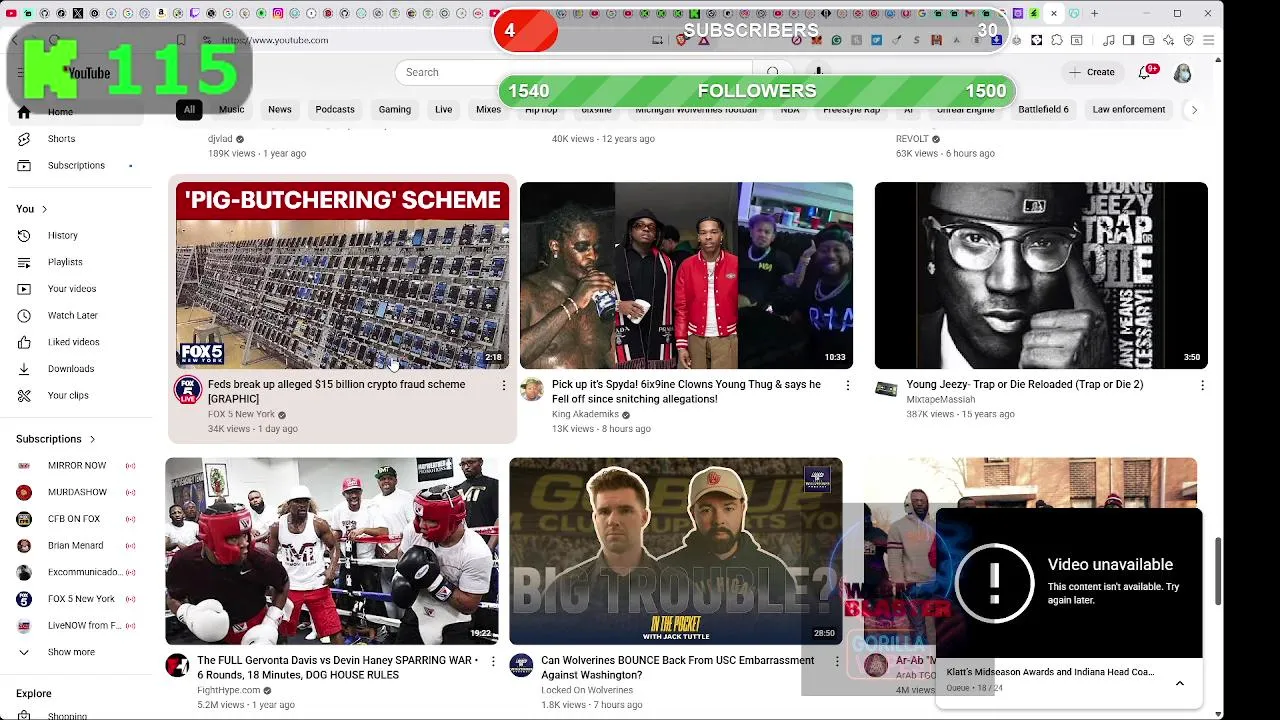Play the 6ix9ine Young Thug video thumbnail

pyautogui.click(x=686, y=275)
